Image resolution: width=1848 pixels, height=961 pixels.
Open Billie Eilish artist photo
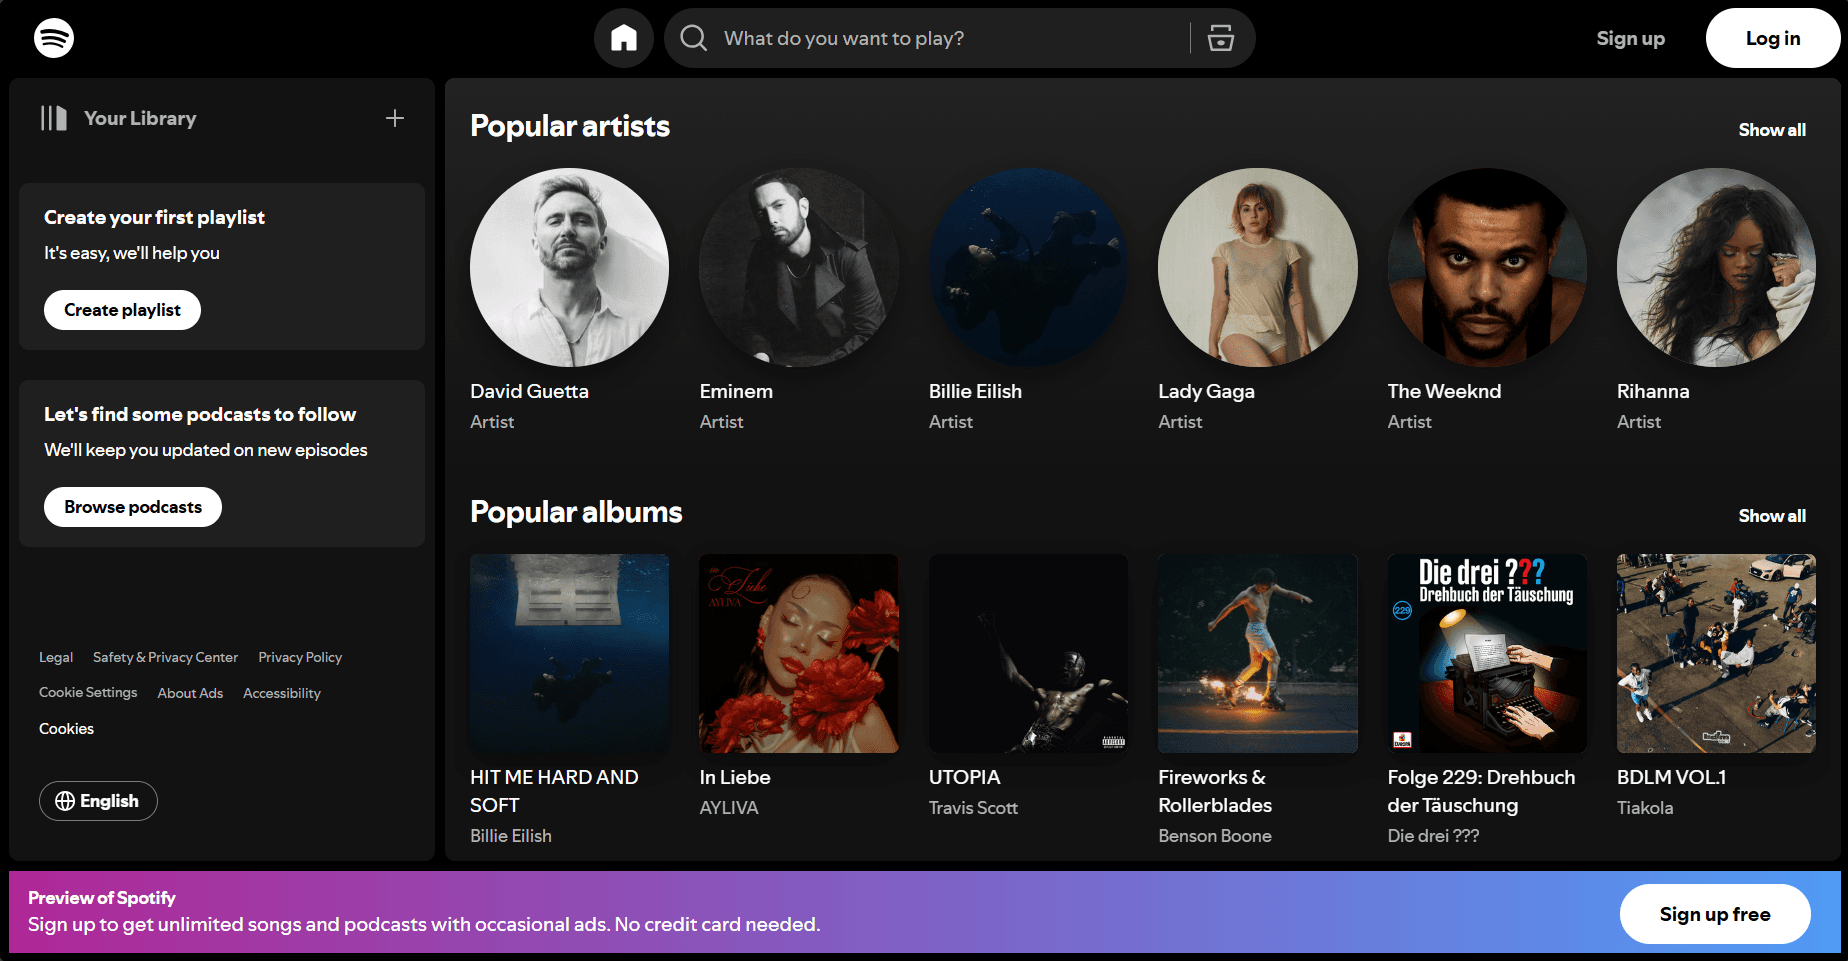(x=1028, y=267)
